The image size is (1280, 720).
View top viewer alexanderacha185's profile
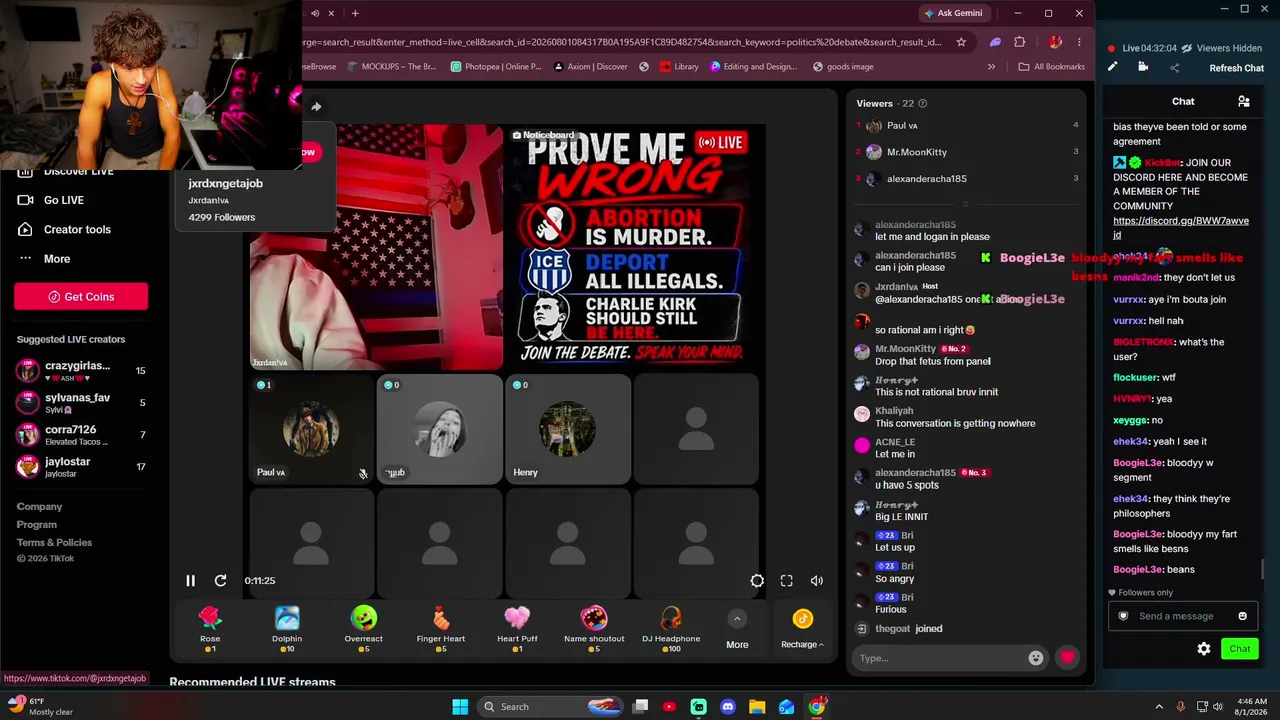[x=927, y=179]
